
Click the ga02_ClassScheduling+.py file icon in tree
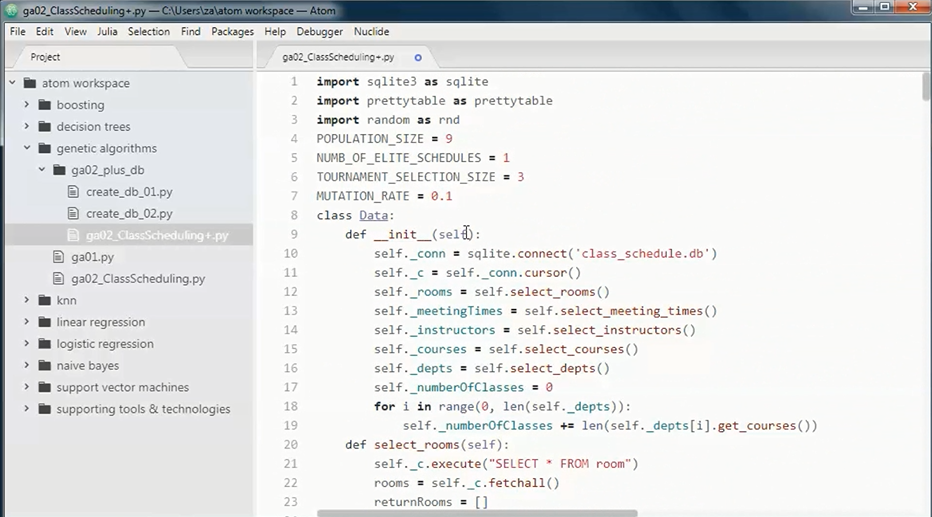(73, 235)
